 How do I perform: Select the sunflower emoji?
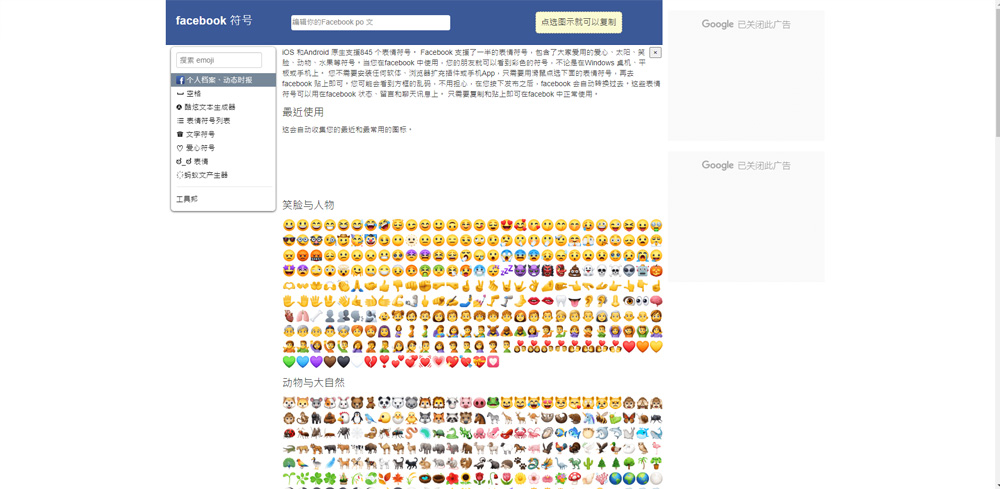(466, 478)
